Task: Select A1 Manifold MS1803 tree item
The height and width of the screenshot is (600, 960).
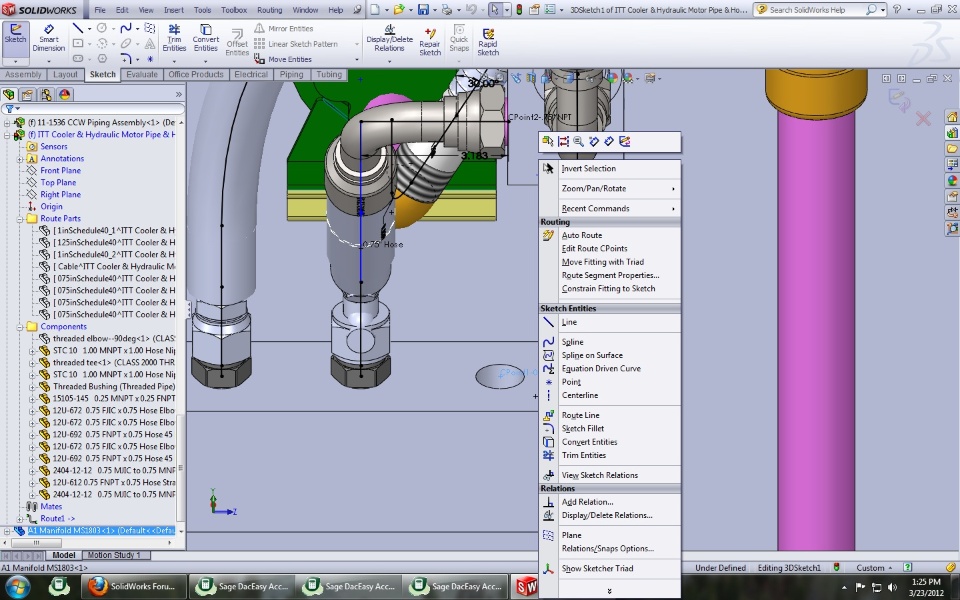Action: [101, 531]
